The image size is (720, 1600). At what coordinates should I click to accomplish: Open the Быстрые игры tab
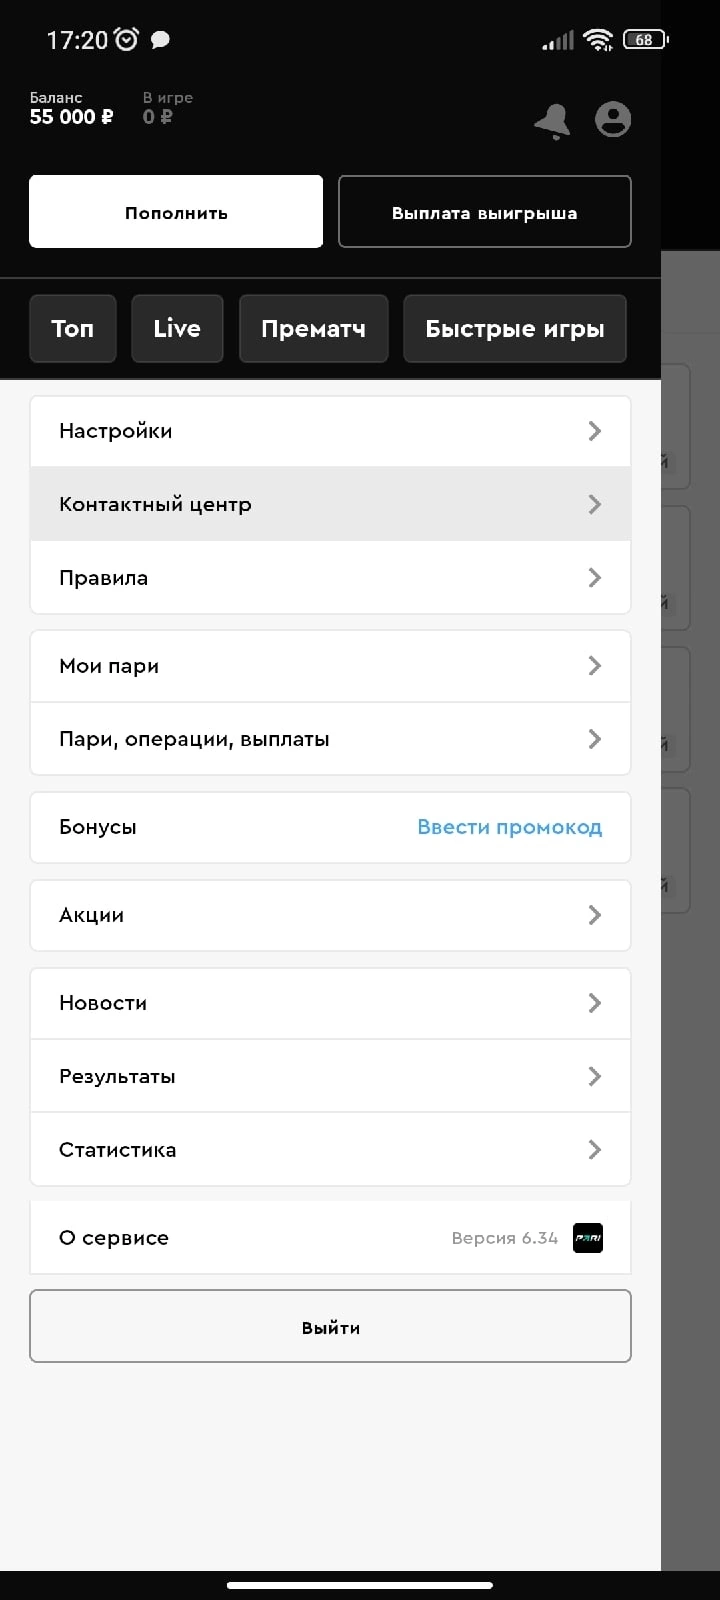(x=514, y=329)
